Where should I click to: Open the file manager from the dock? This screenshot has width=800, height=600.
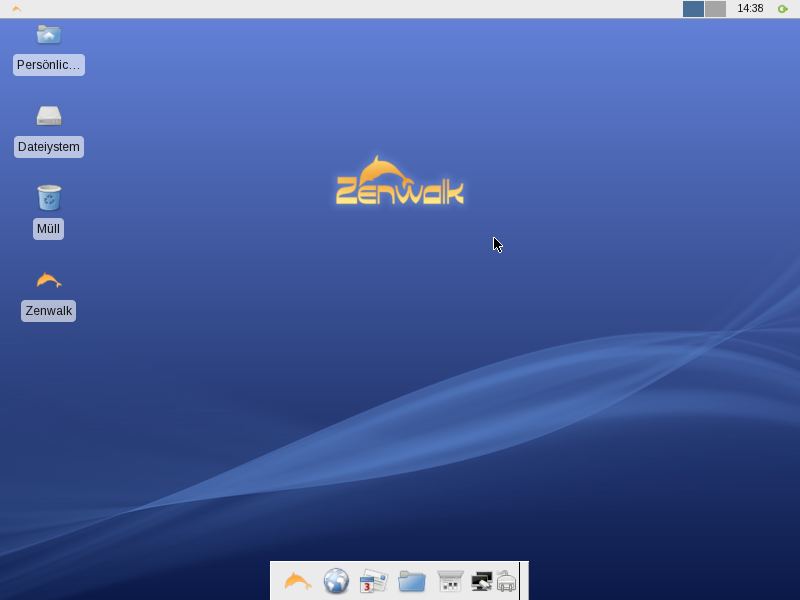coord(410,580)
